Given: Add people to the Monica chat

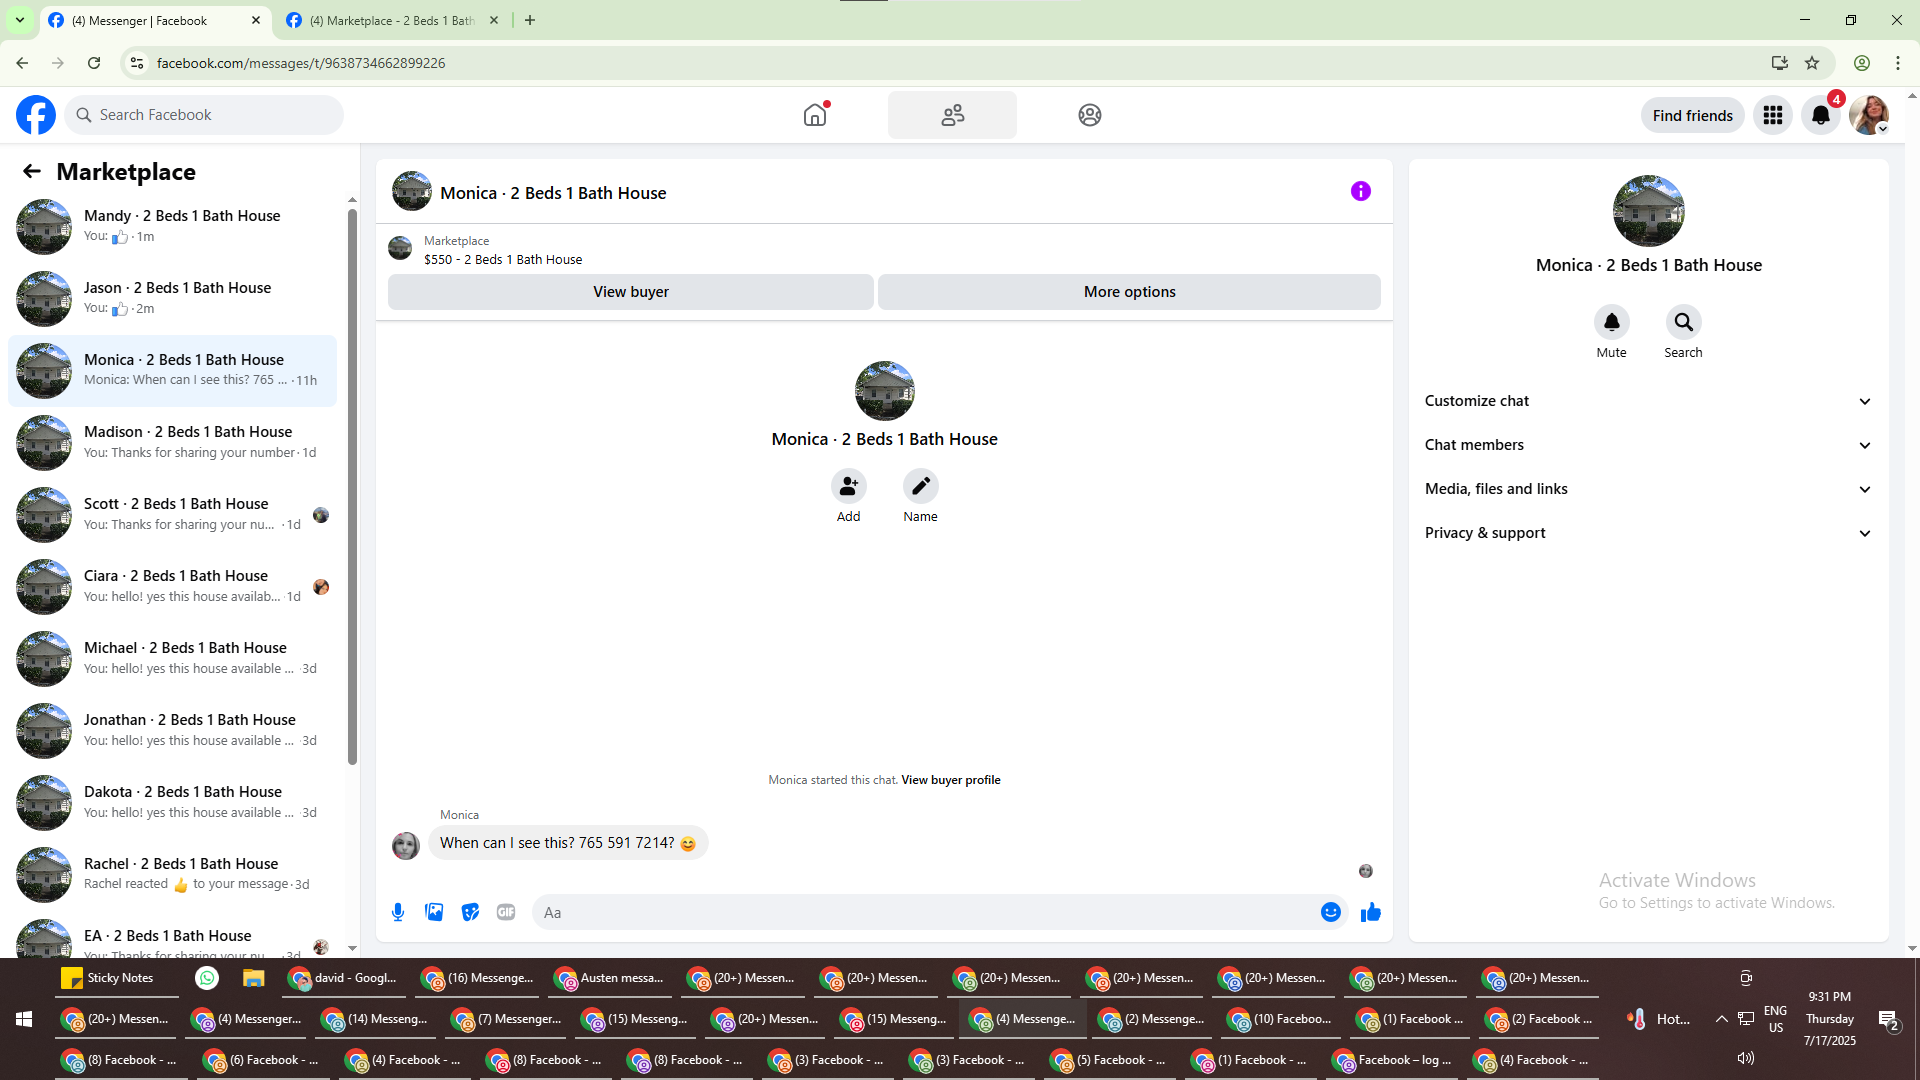Looking at the screenshot, I should (x=848, y=486).
